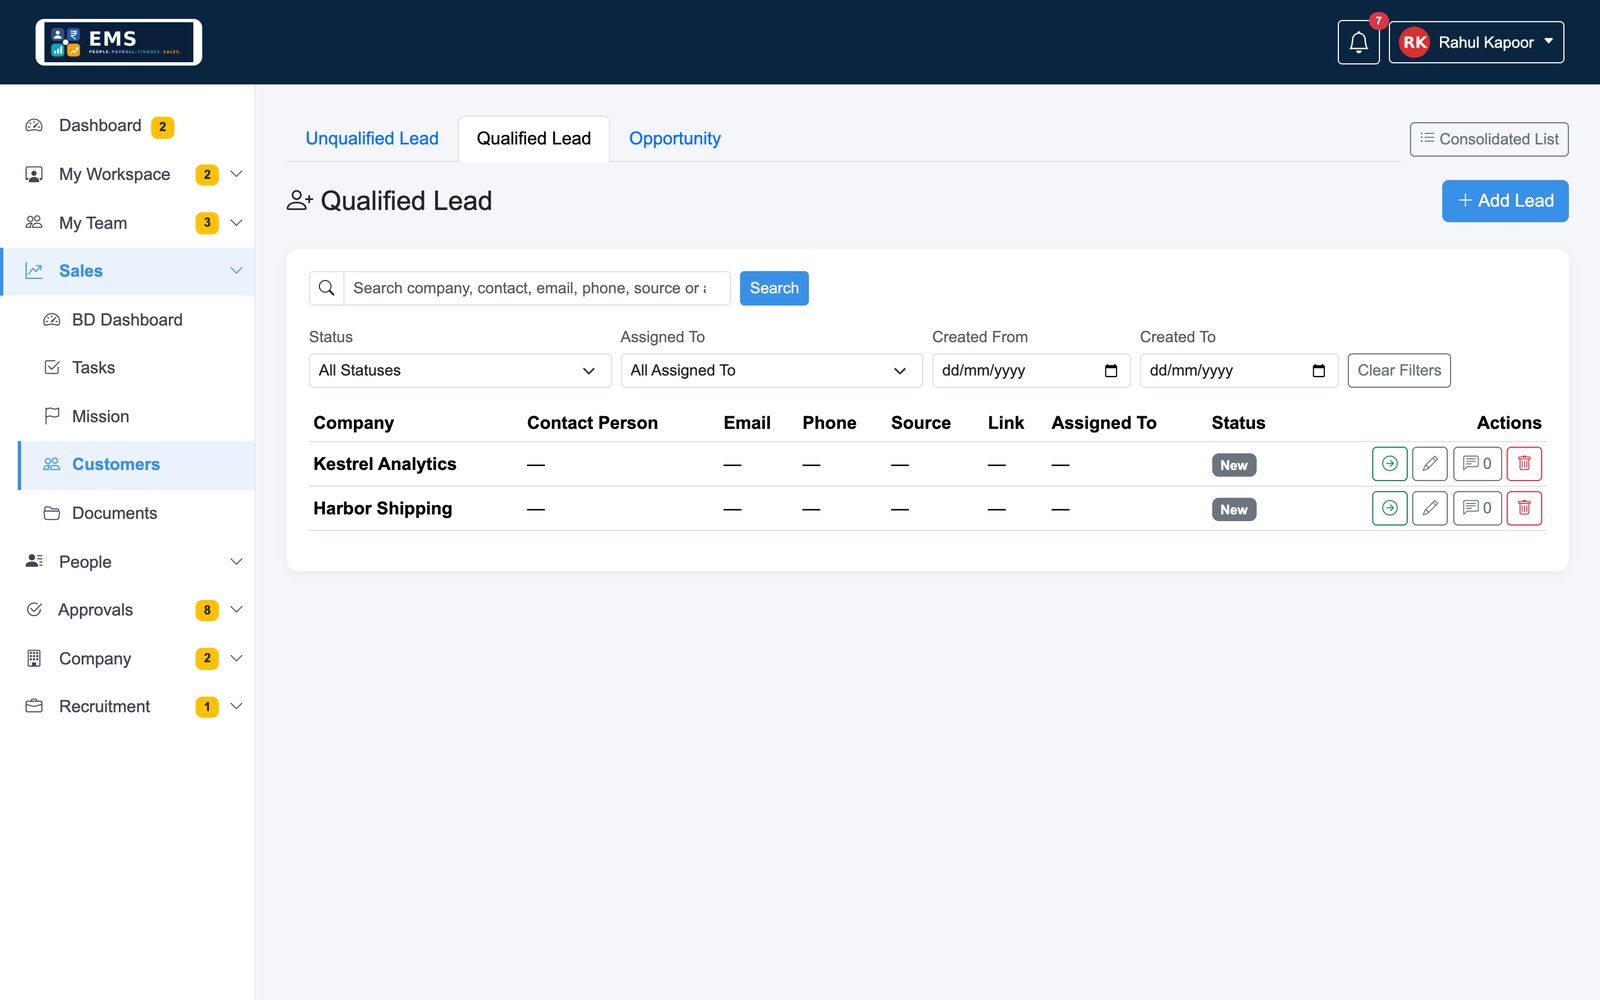The image size is (1600, 1000).
Task: Open the Created To calendar picker
Action: pyautogui.click(x=1319, y=371)
